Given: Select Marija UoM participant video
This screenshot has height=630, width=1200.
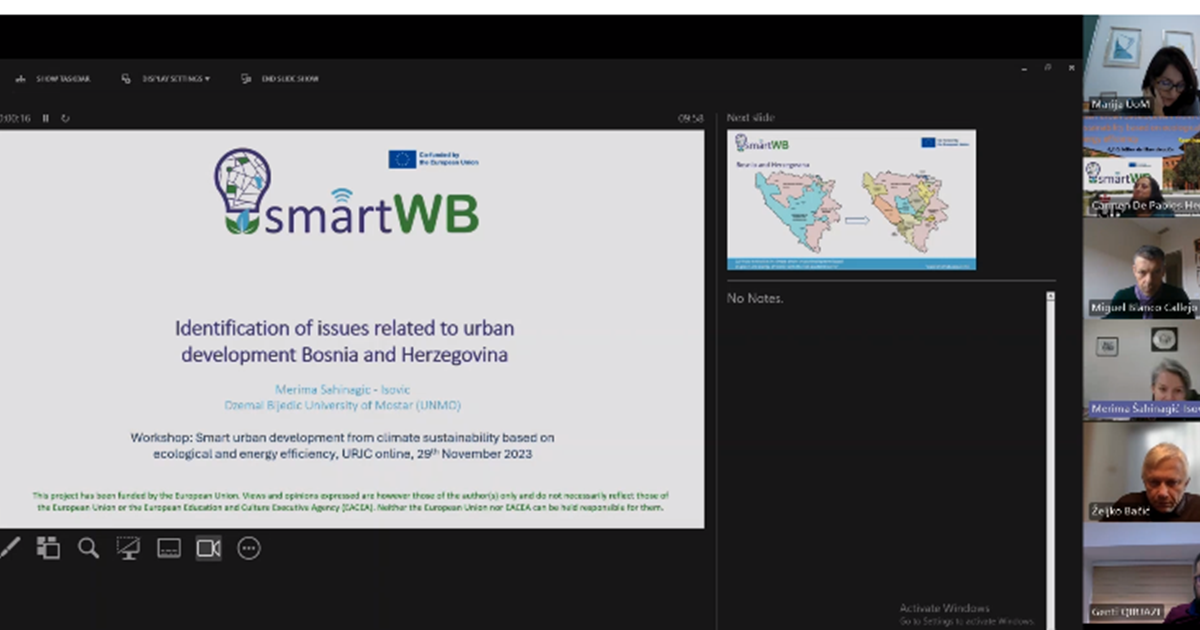Looking at the screenshot, I should coord(1141,65).
